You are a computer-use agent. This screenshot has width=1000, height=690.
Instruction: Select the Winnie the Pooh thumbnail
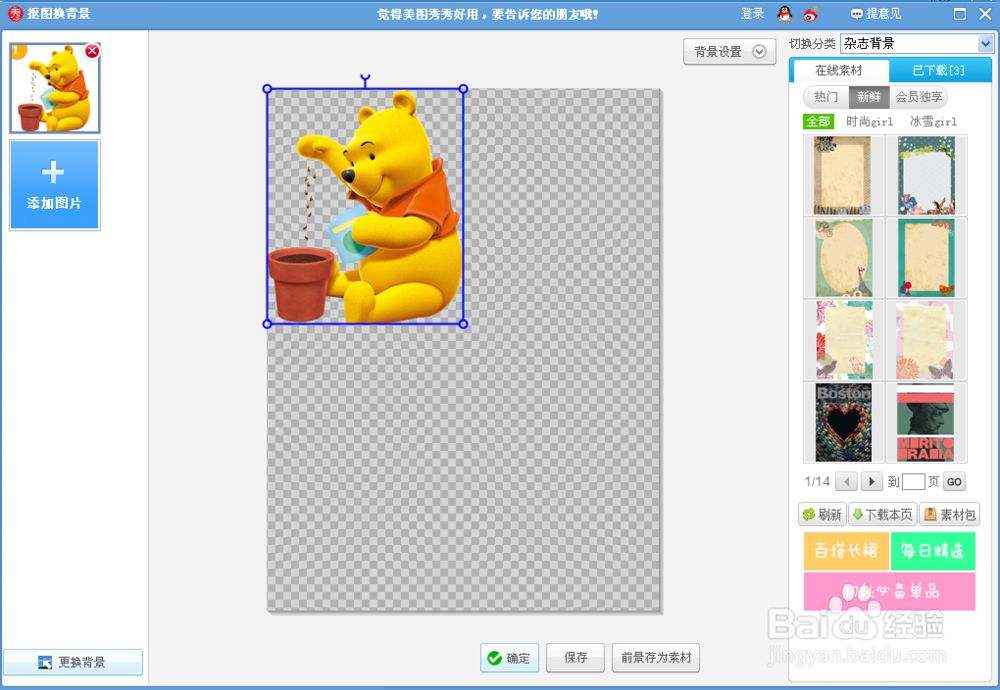tap(55, 89)
